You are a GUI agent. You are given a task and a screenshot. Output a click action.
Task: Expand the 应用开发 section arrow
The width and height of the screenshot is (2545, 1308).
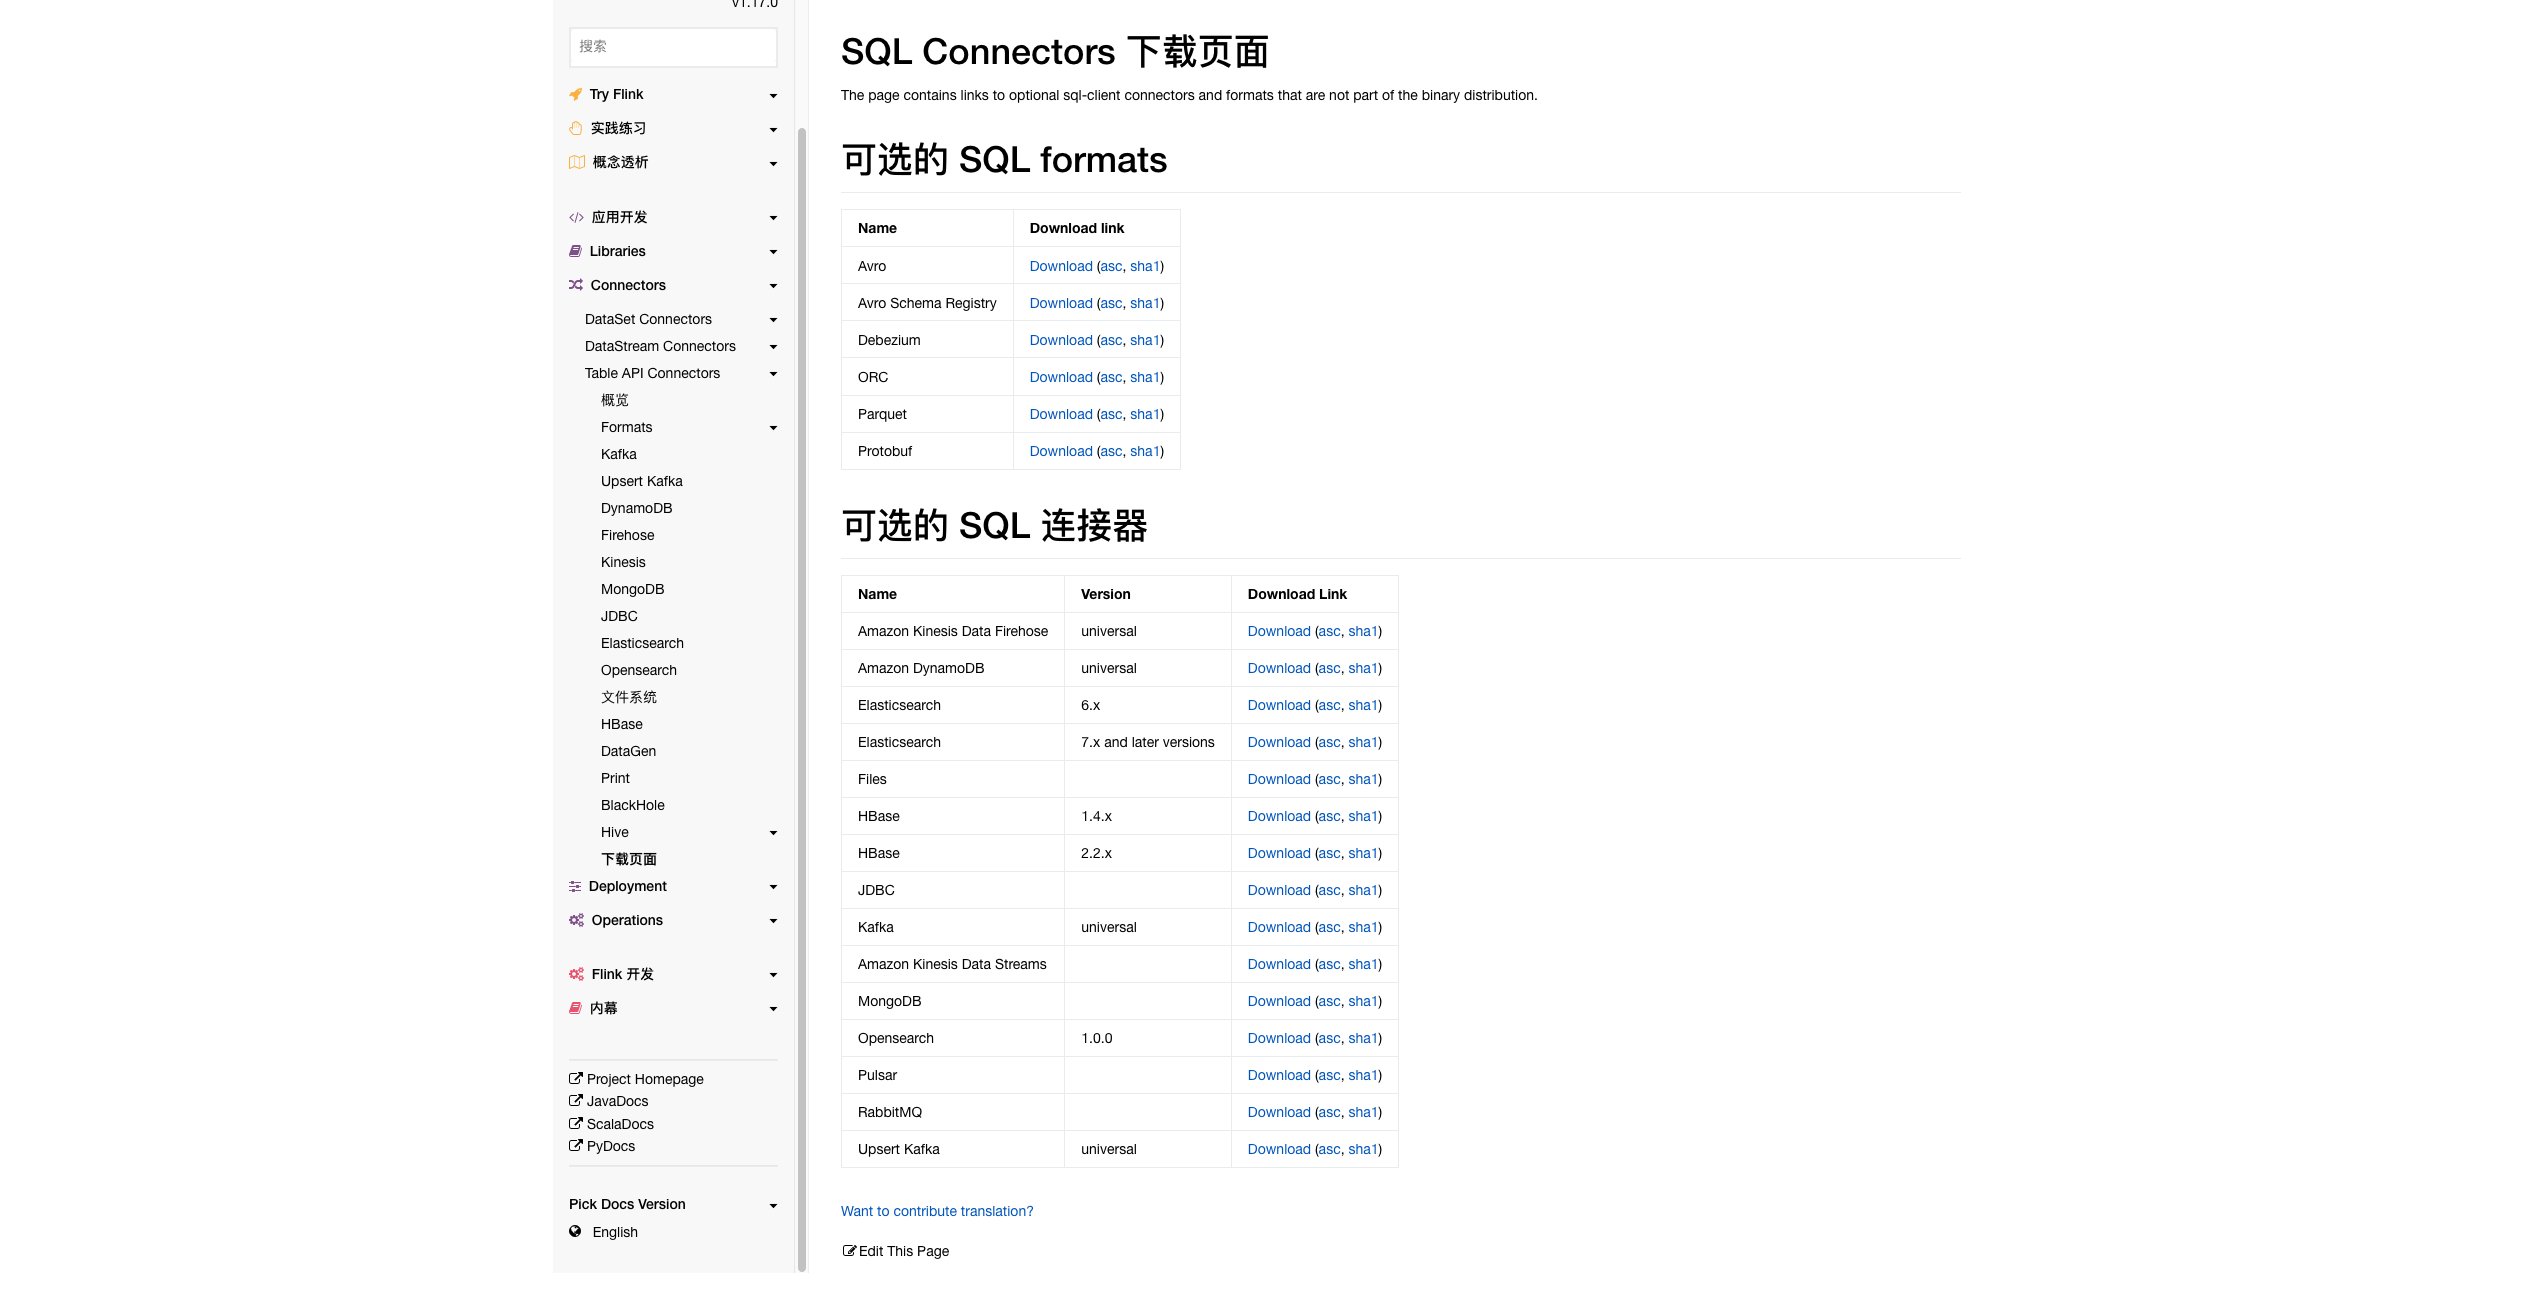pyautogui.click(x=773, y=218)
